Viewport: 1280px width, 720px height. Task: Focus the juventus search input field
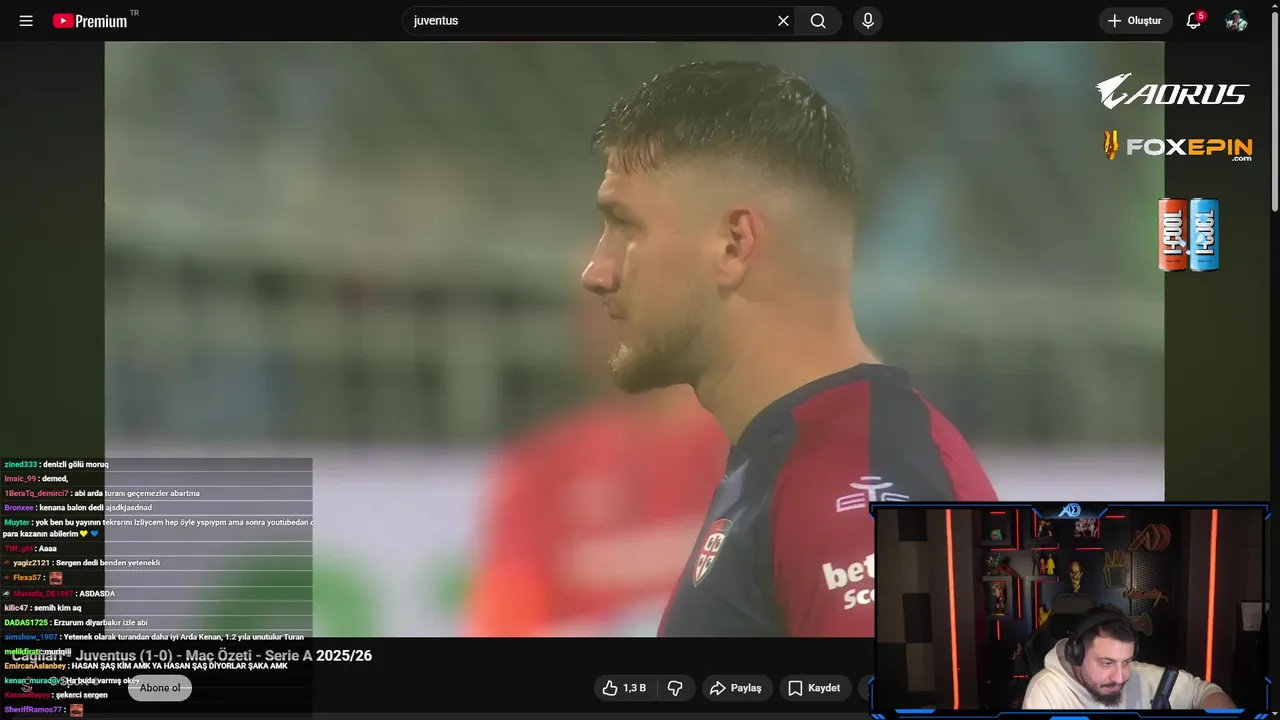click(x=590, y=21)
